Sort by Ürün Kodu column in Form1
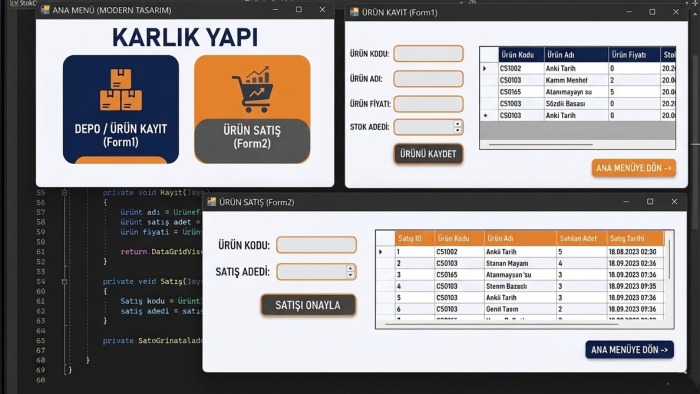 (x=521, y=55)
